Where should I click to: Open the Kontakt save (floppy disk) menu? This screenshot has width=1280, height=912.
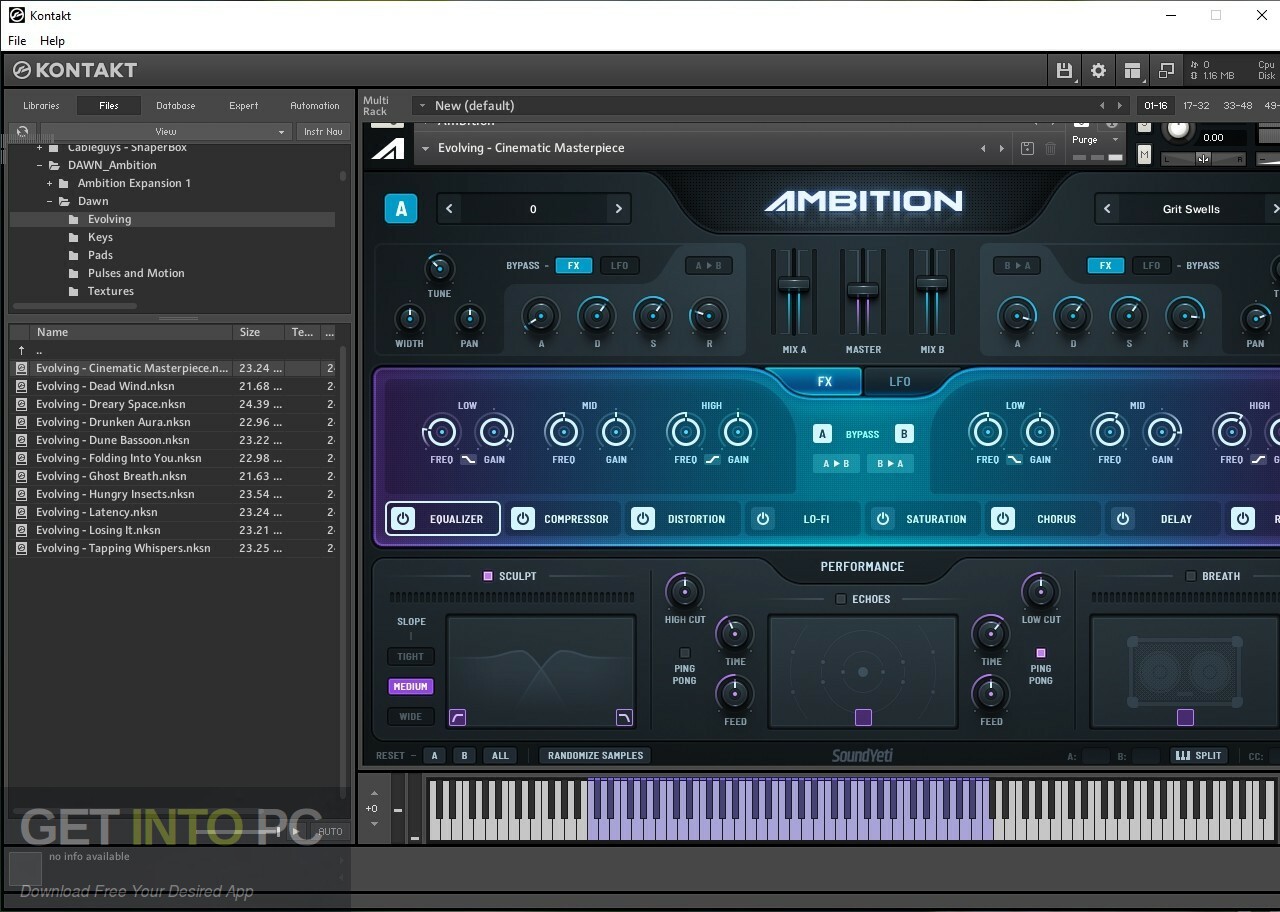(x=1064, y=70)
